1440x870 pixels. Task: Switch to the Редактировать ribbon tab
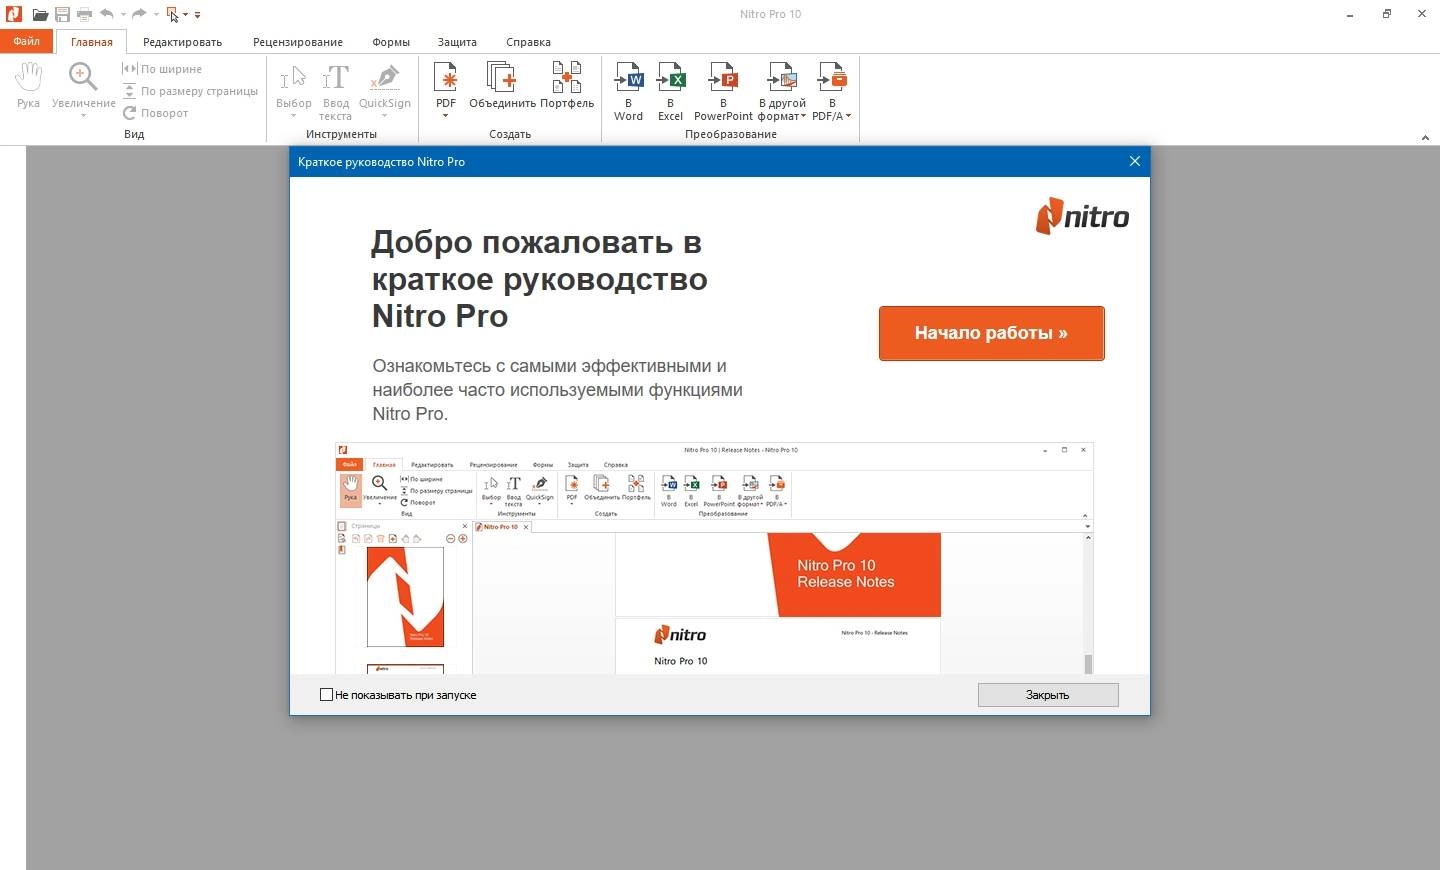[182, 42]
